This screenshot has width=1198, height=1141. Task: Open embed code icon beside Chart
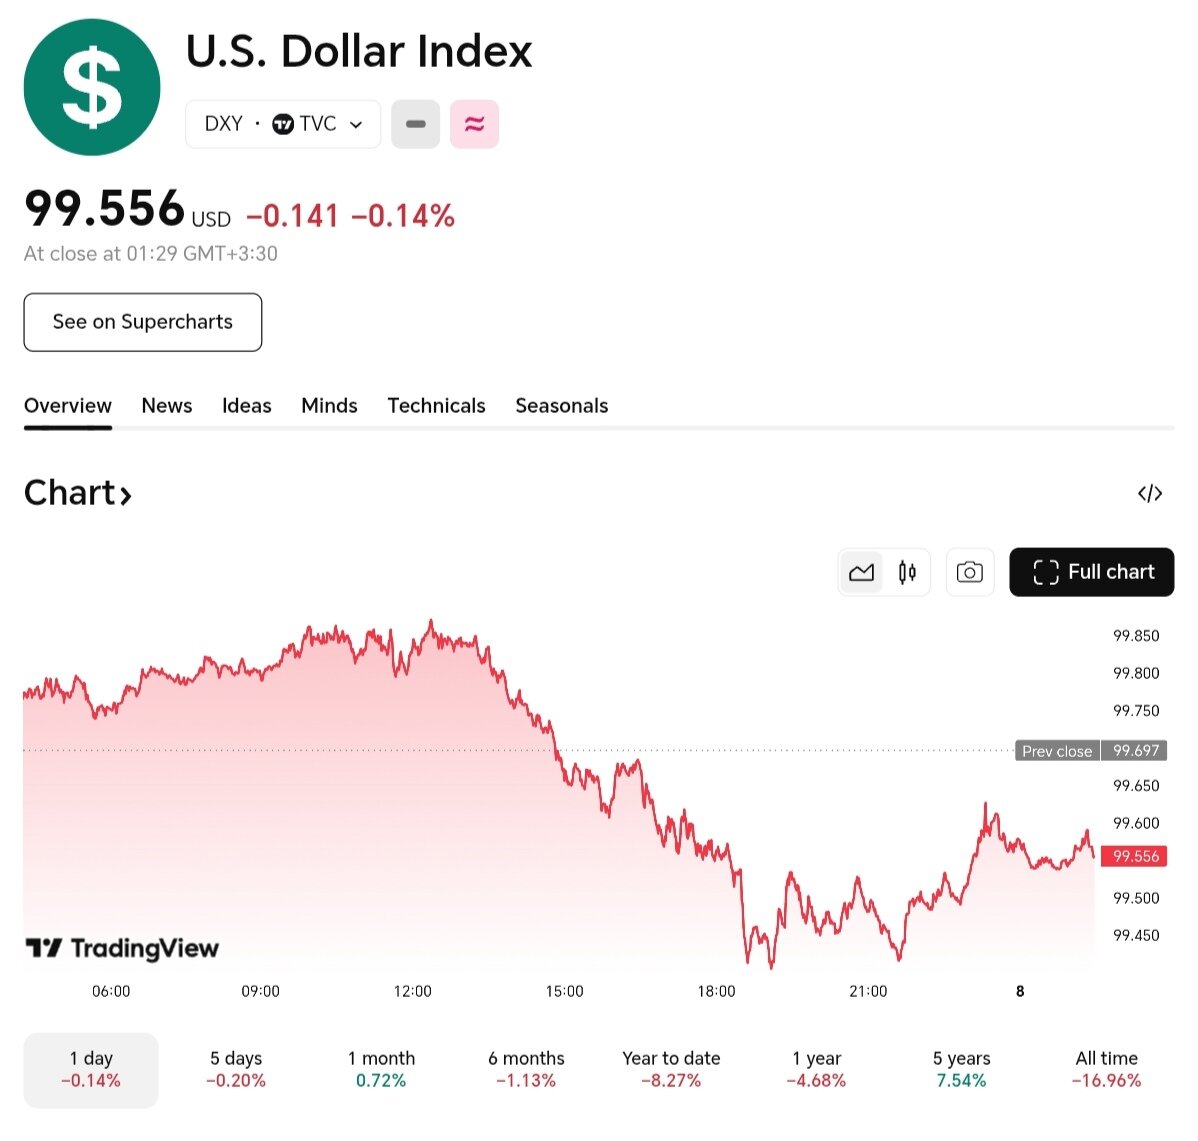[1150, 493]
